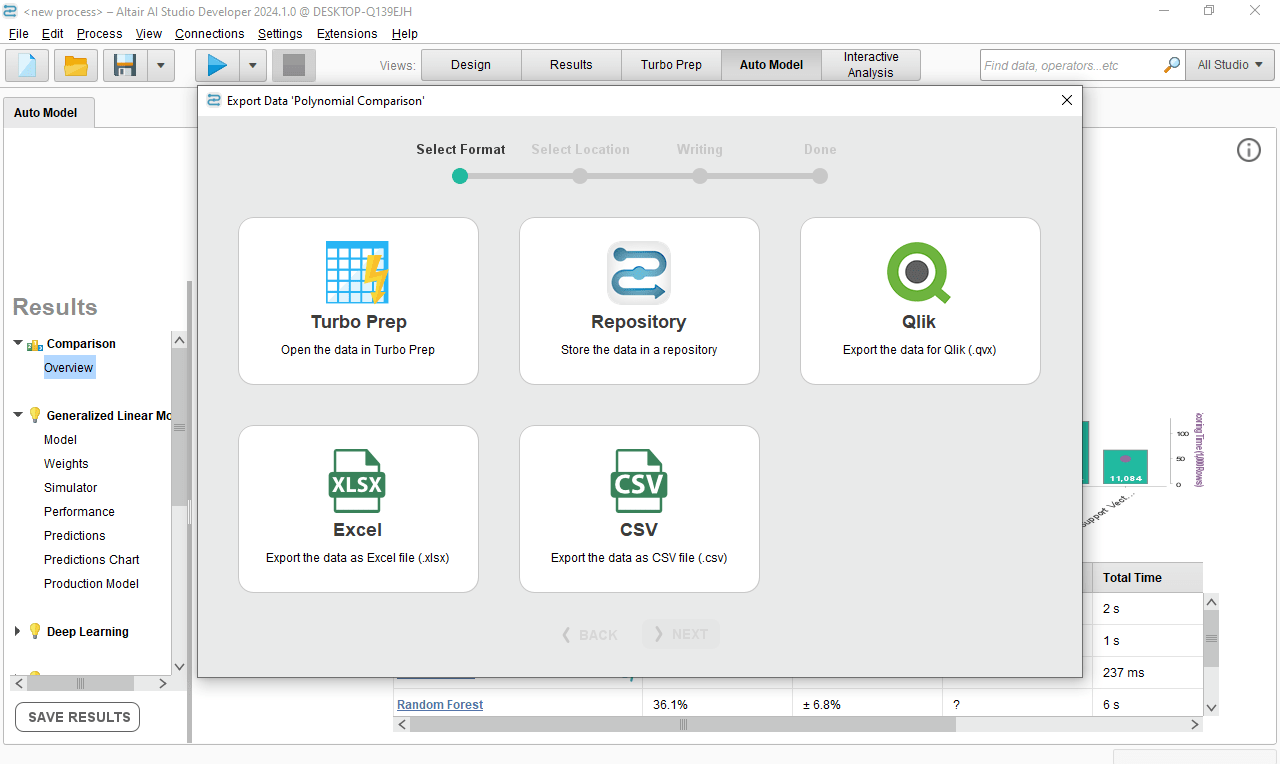Click the info icon at top right
1280x764 pixels.
[1249, 150]
